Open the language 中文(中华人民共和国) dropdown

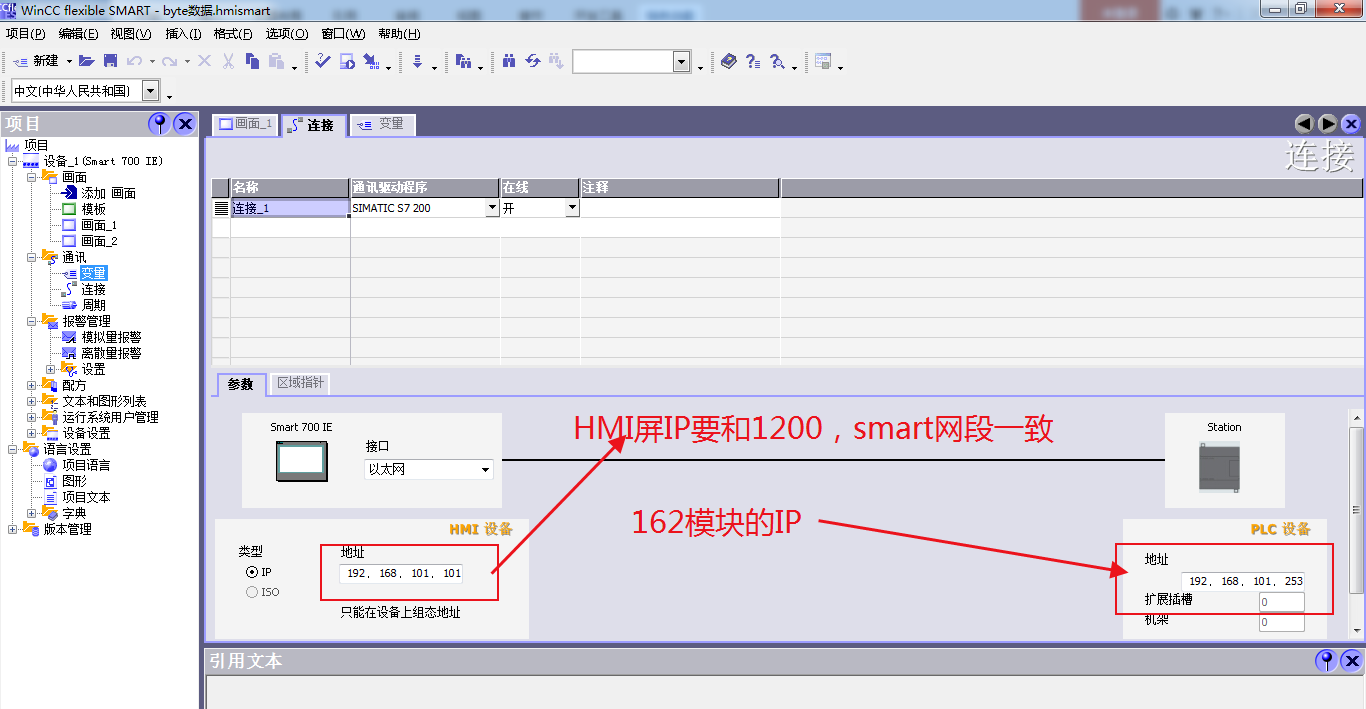pos(150,91)
